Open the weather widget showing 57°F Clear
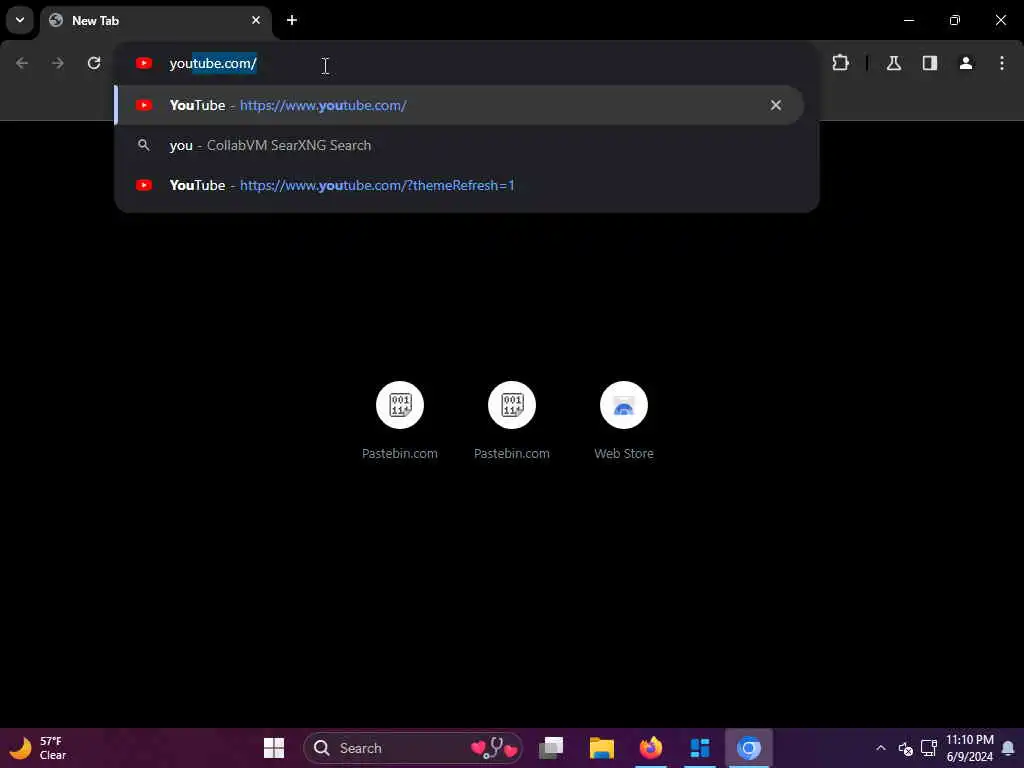Viewport: 1024px width, 768px height. click(39, 748)
